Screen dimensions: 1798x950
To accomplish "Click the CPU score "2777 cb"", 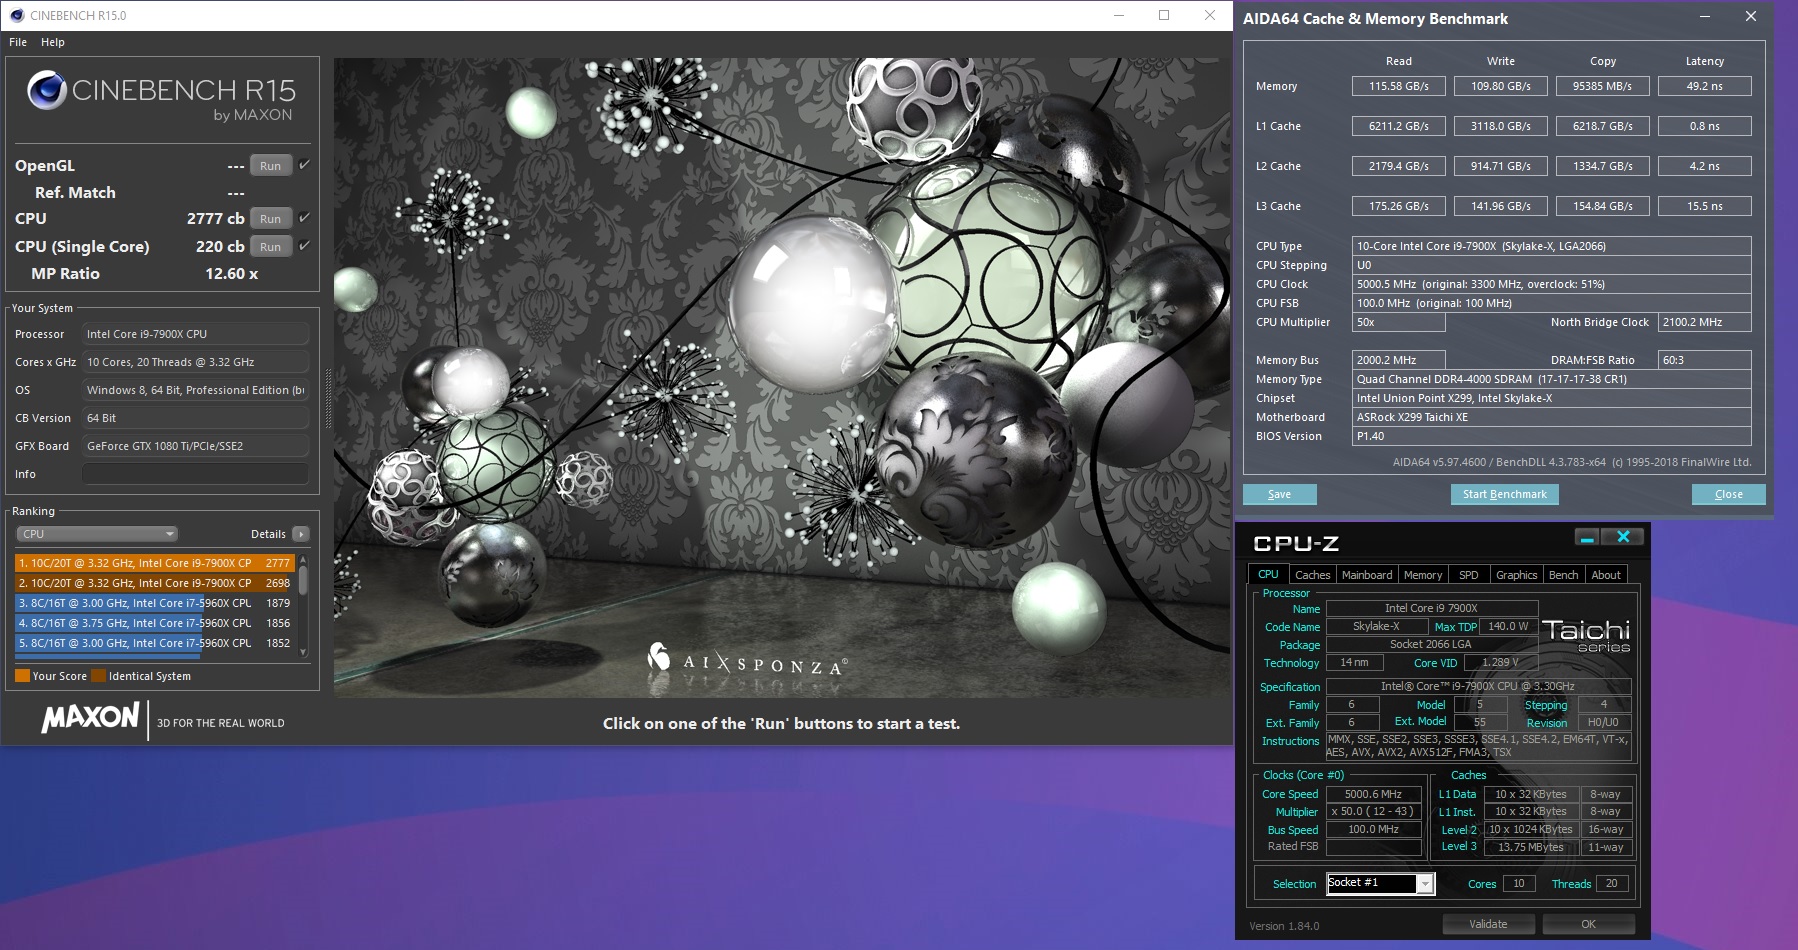I will (x=215, y=218).
